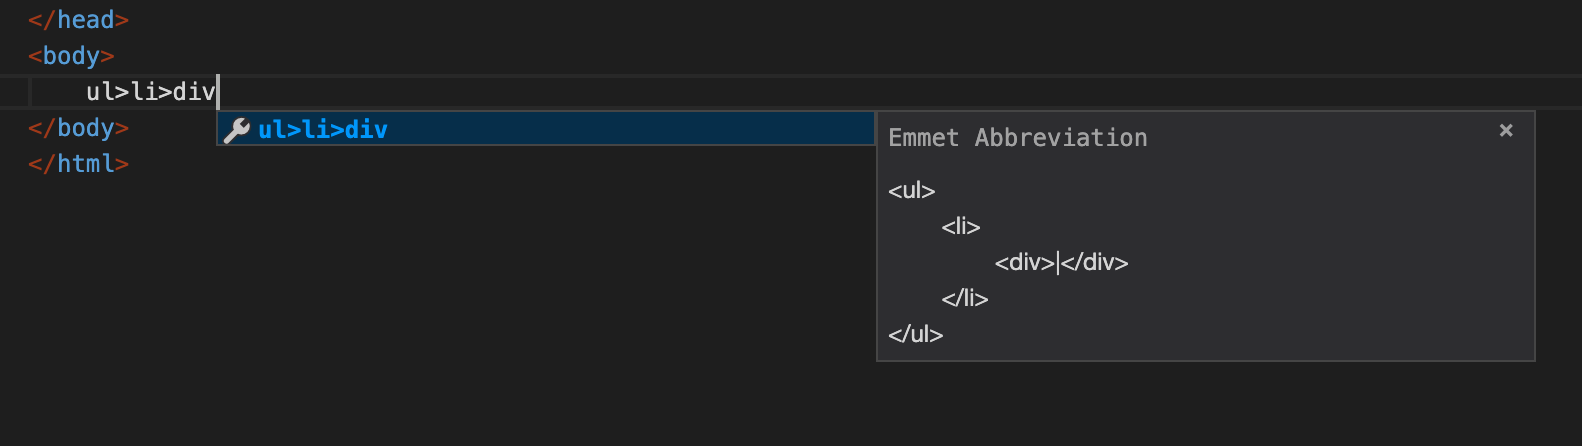Click the 'ul' portion of typed abbreviation
This screenshot has width=1582, height=446.
tap(100, 92)
